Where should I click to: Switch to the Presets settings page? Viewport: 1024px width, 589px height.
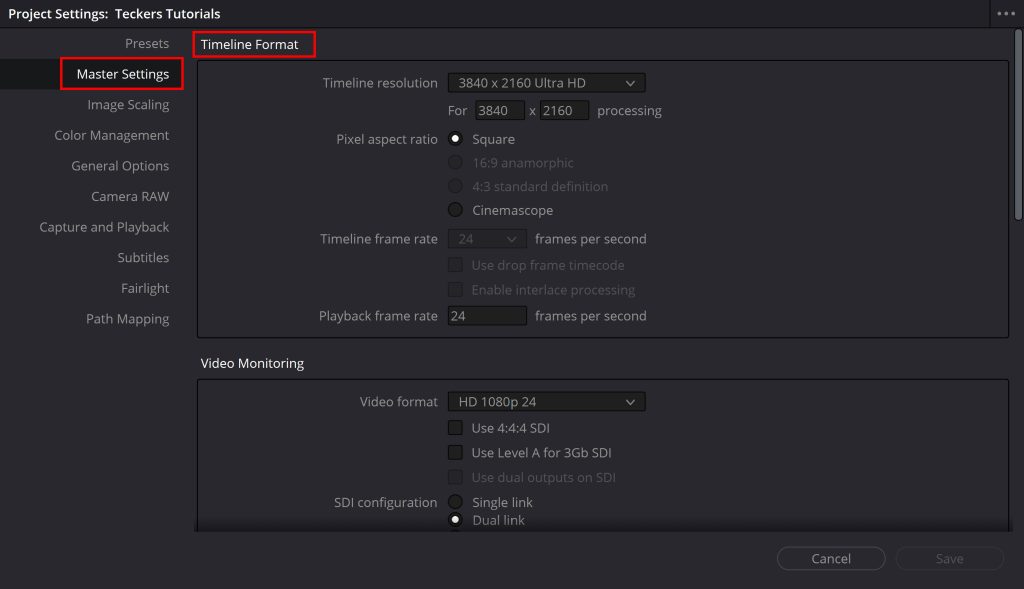[x=146, y=43]
